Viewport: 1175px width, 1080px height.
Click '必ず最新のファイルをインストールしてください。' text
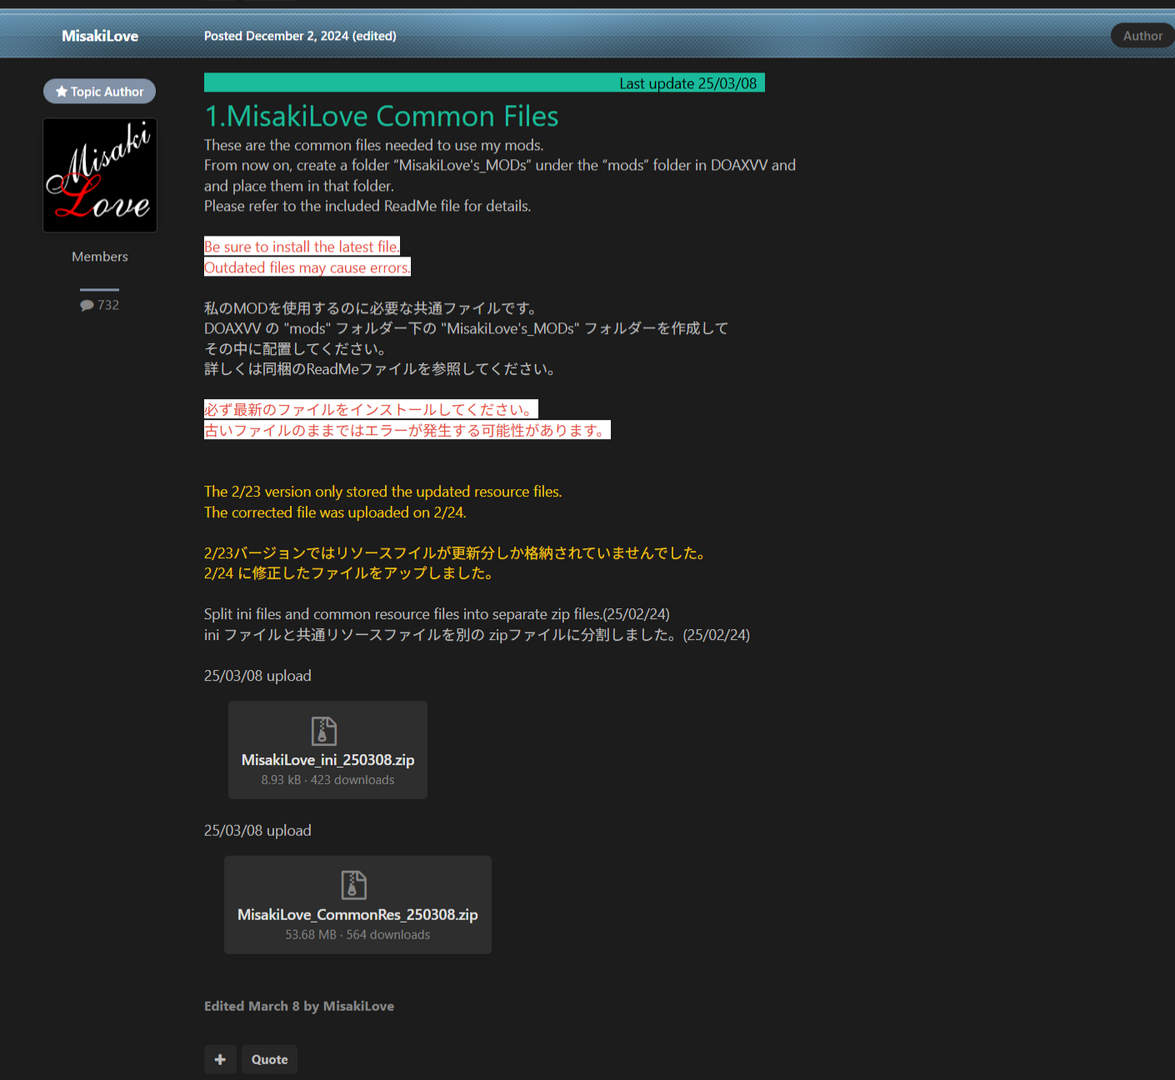(x=371, y=409)
